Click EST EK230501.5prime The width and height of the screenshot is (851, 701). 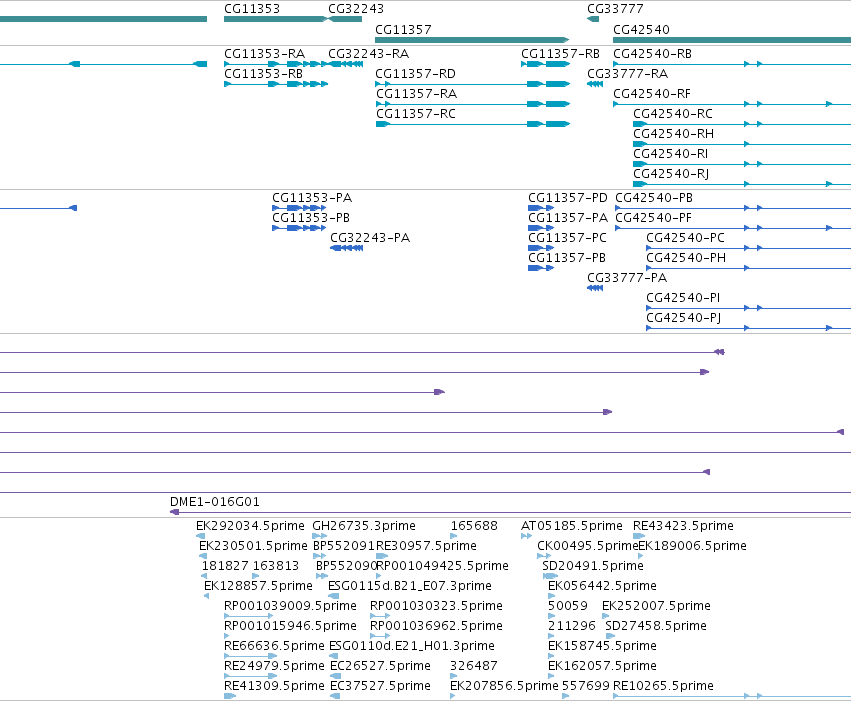[253, 546]
